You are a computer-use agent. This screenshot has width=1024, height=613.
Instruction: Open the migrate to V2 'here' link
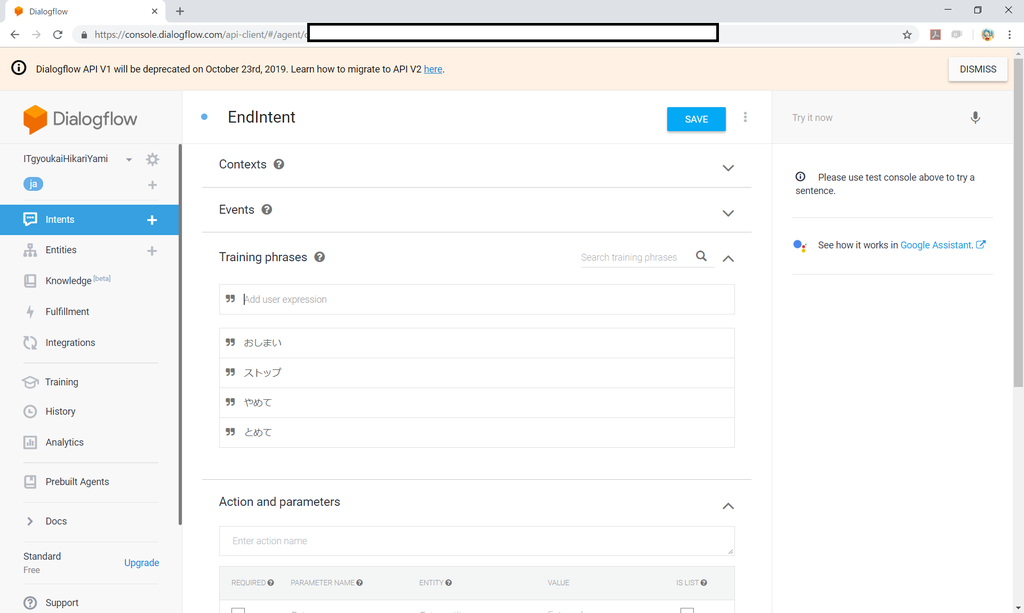click(x=433, y=69)
